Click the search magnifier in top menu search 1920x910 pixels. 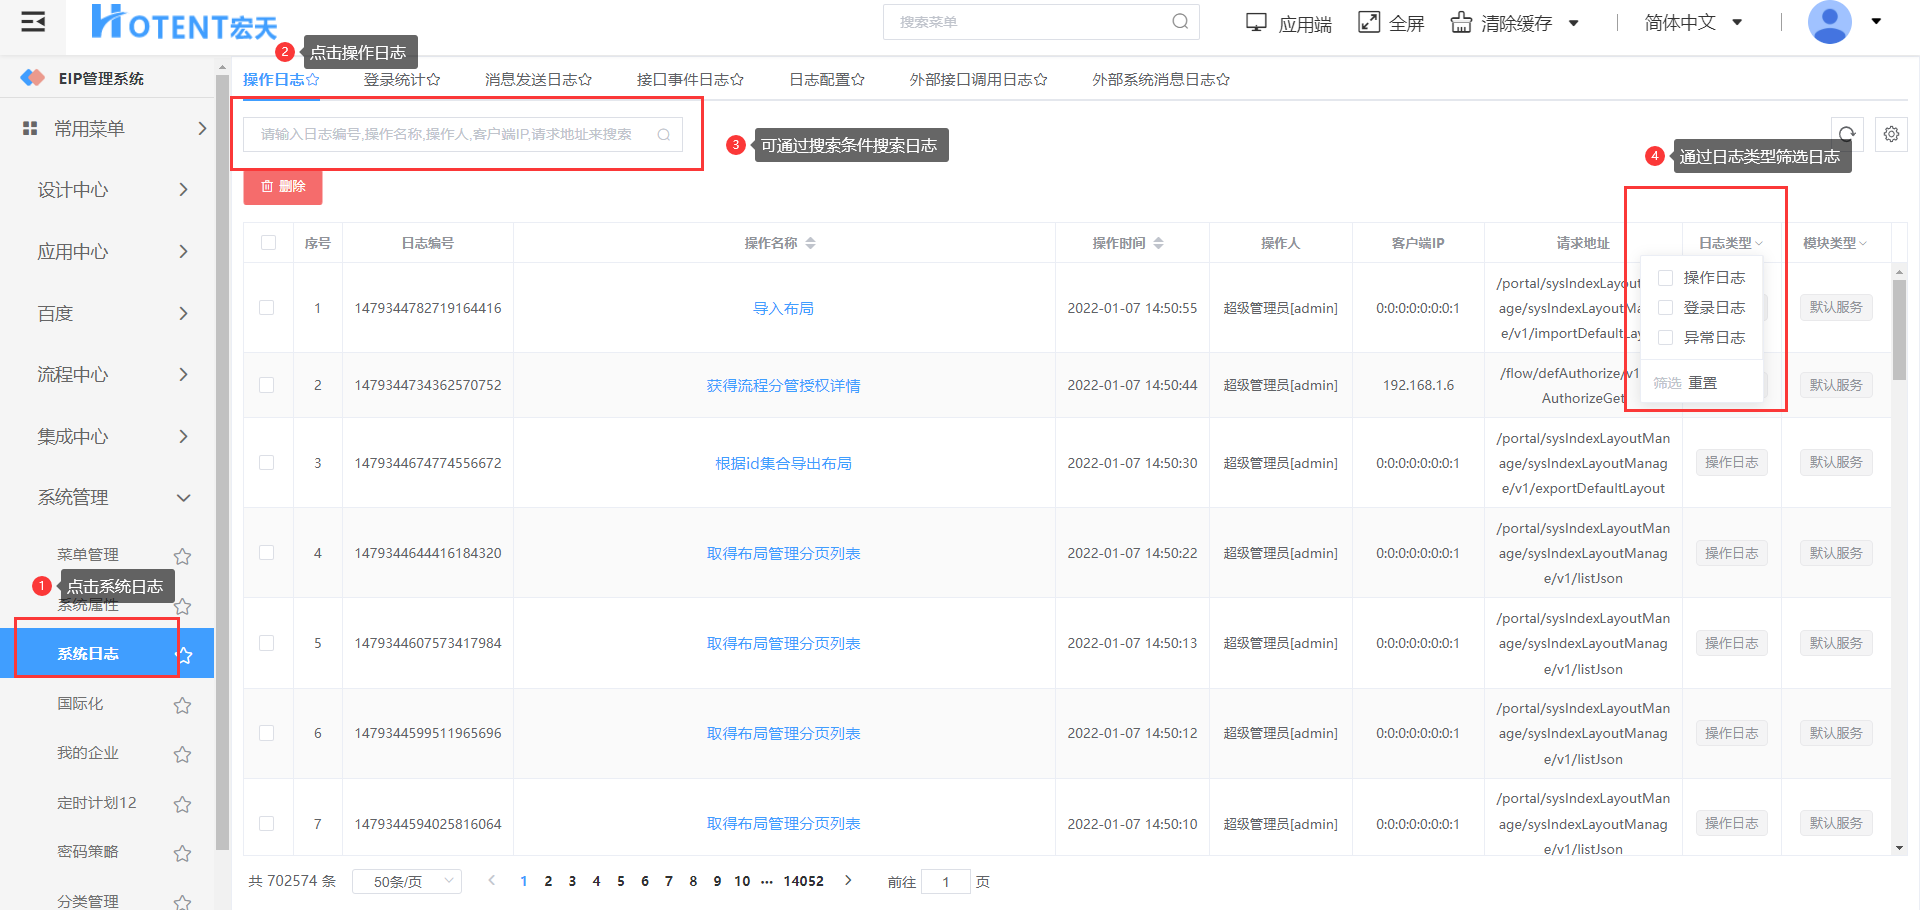(1180, 22)
